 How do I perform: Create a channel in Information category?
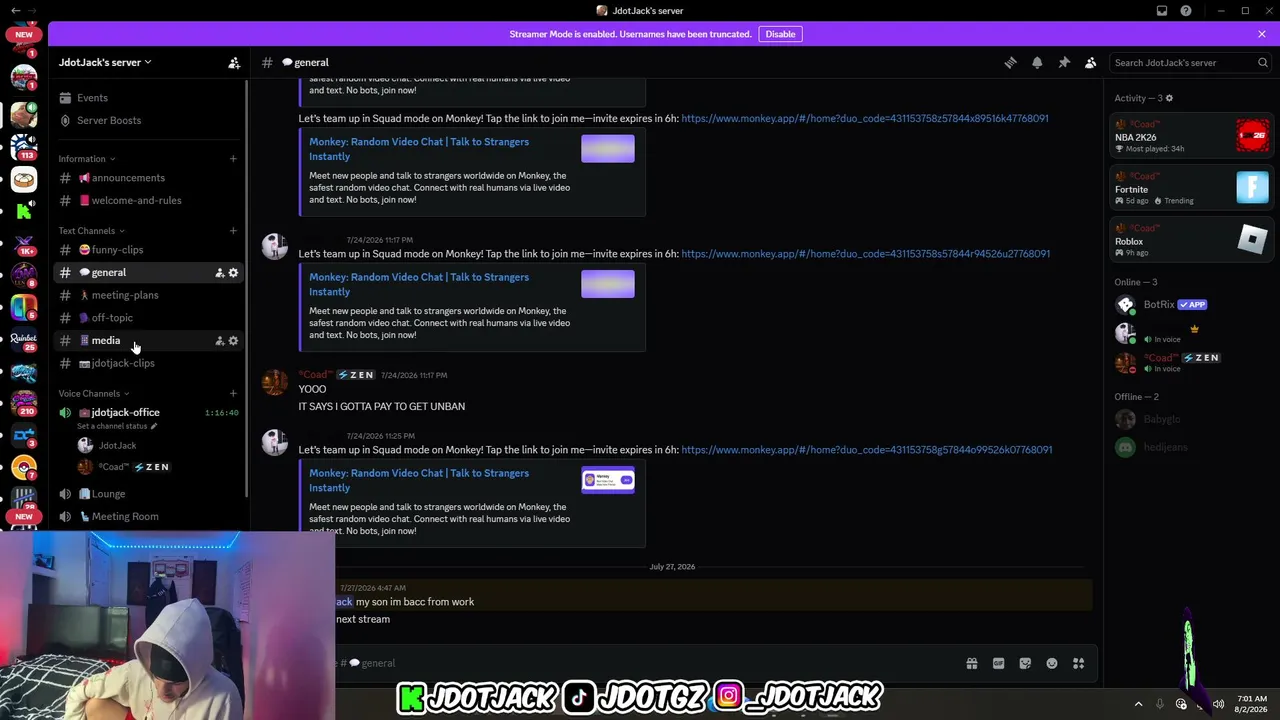[233, 158]
